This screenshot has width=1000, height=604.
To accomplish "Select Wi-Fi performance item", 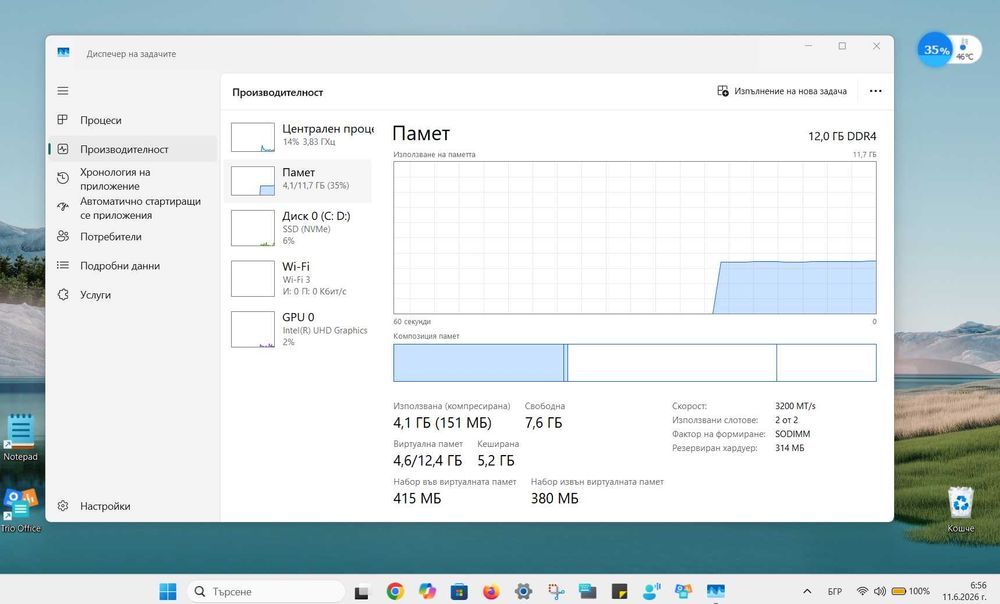I will (x=298, y=278).
